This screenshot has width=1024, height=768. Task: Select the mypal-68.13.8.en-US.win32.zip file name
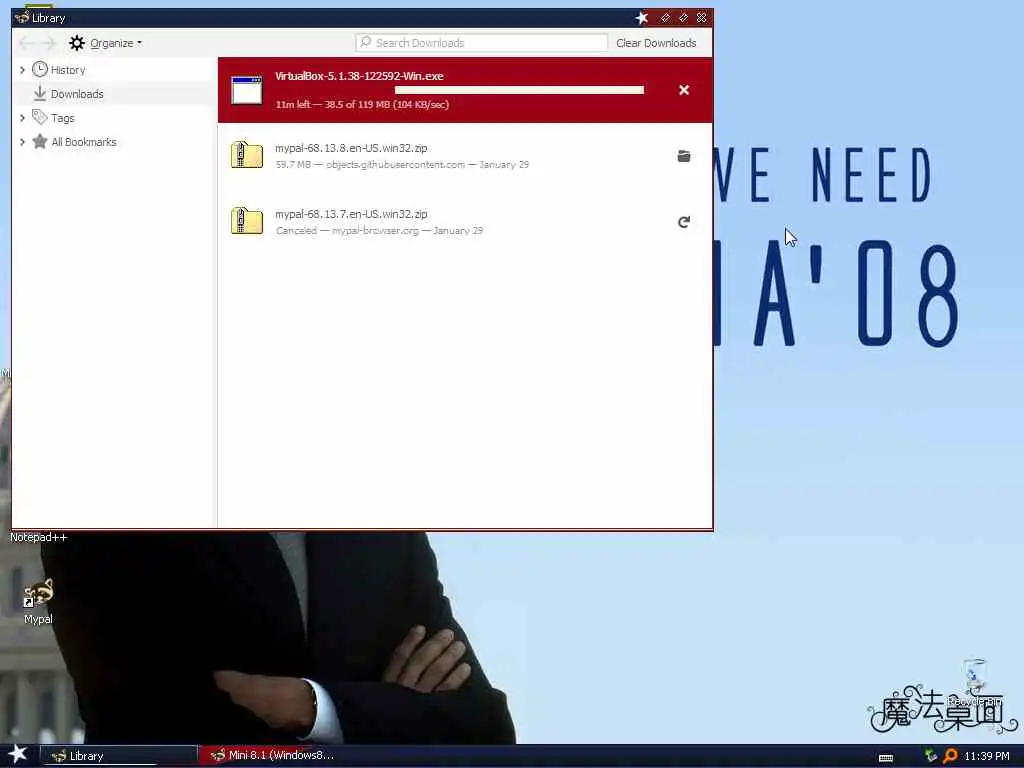point(351,148)
